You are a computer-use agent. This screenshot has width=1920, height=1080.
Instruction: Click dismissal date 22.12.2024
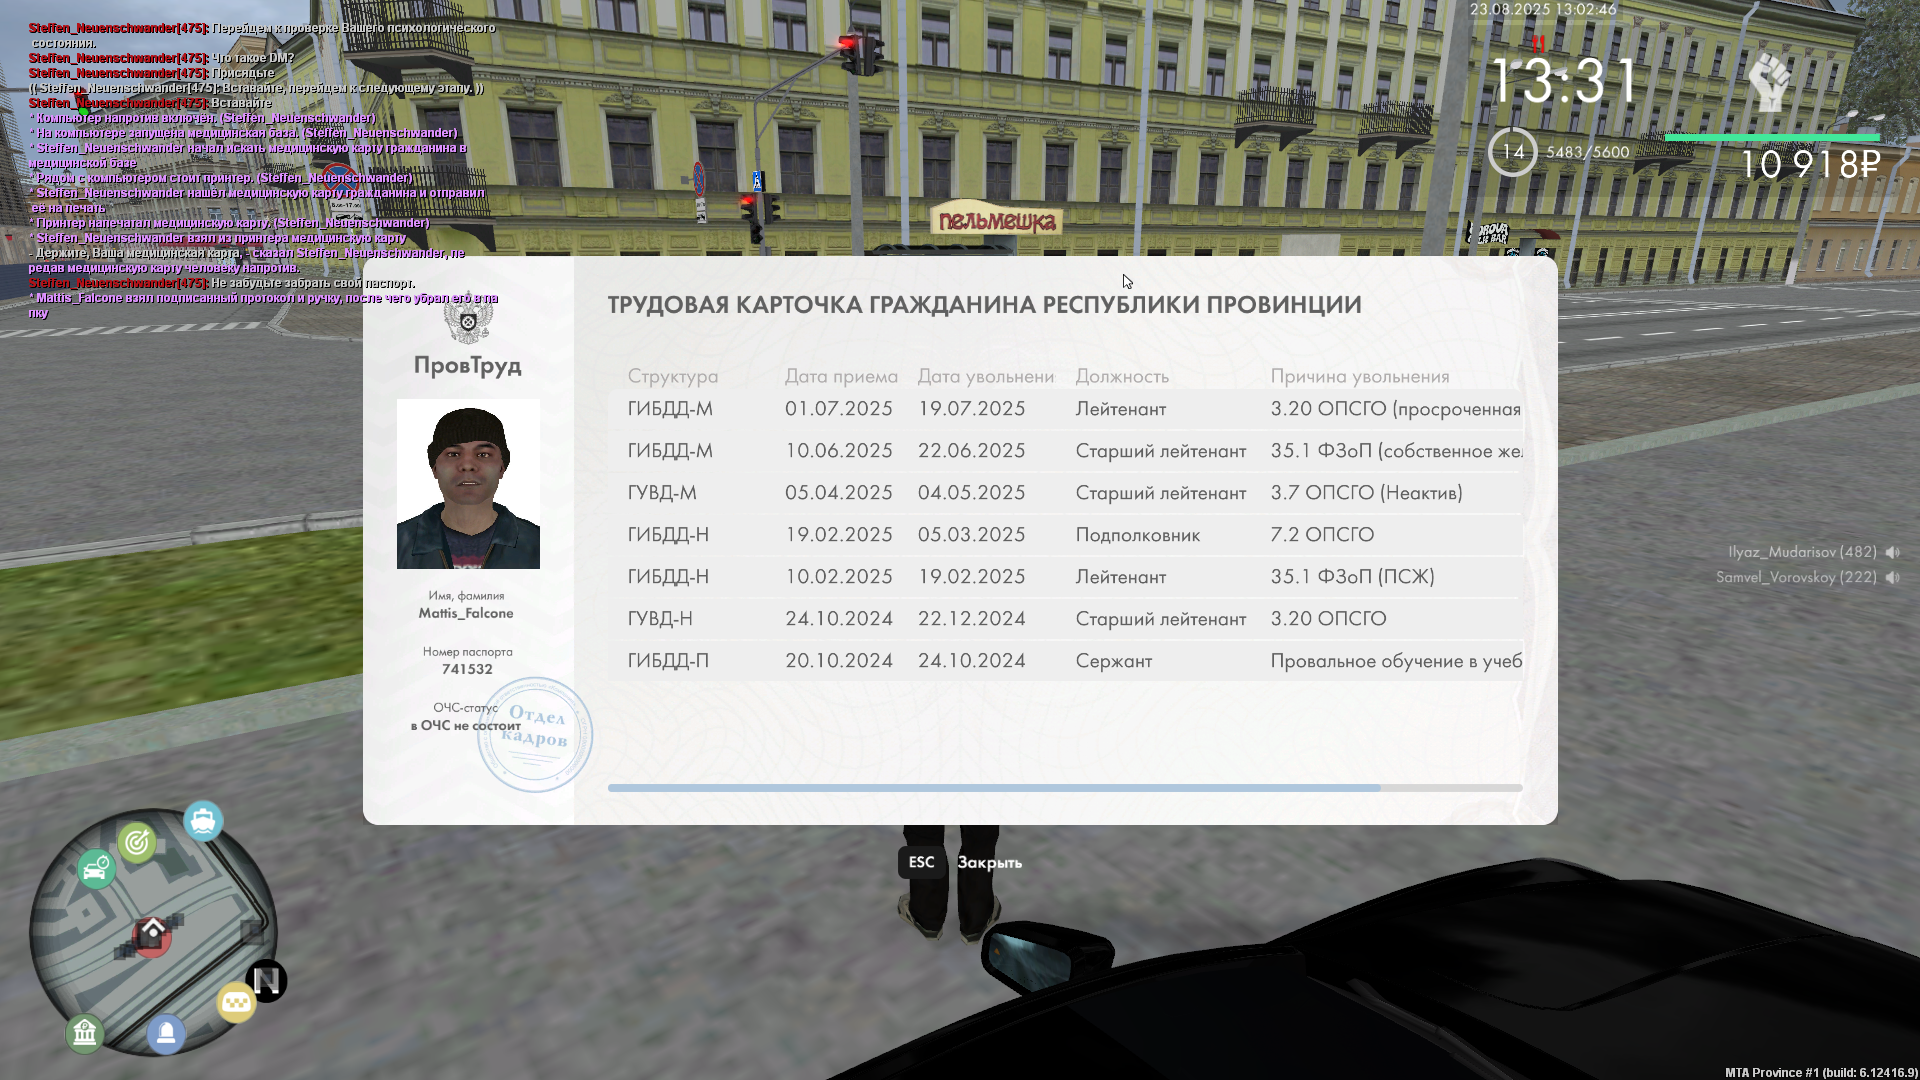[972, 619]
